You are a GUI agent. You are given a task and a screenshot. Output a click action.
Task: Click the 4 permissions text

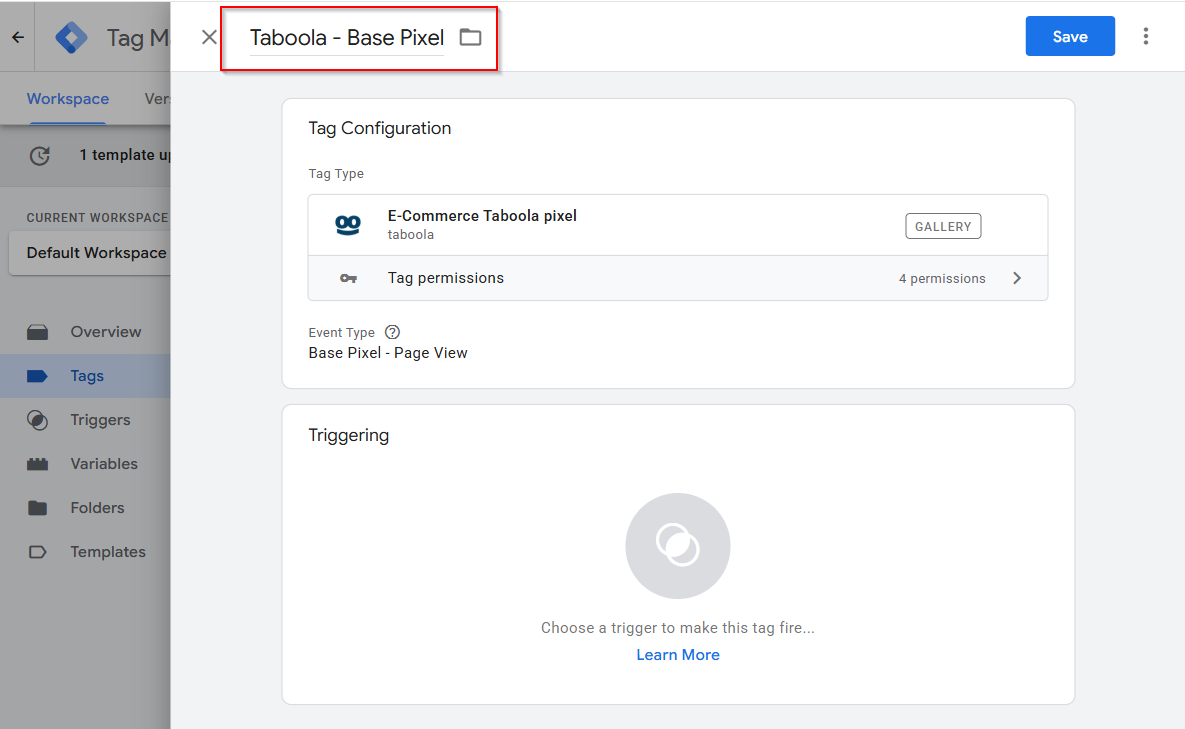coord(942,279)
